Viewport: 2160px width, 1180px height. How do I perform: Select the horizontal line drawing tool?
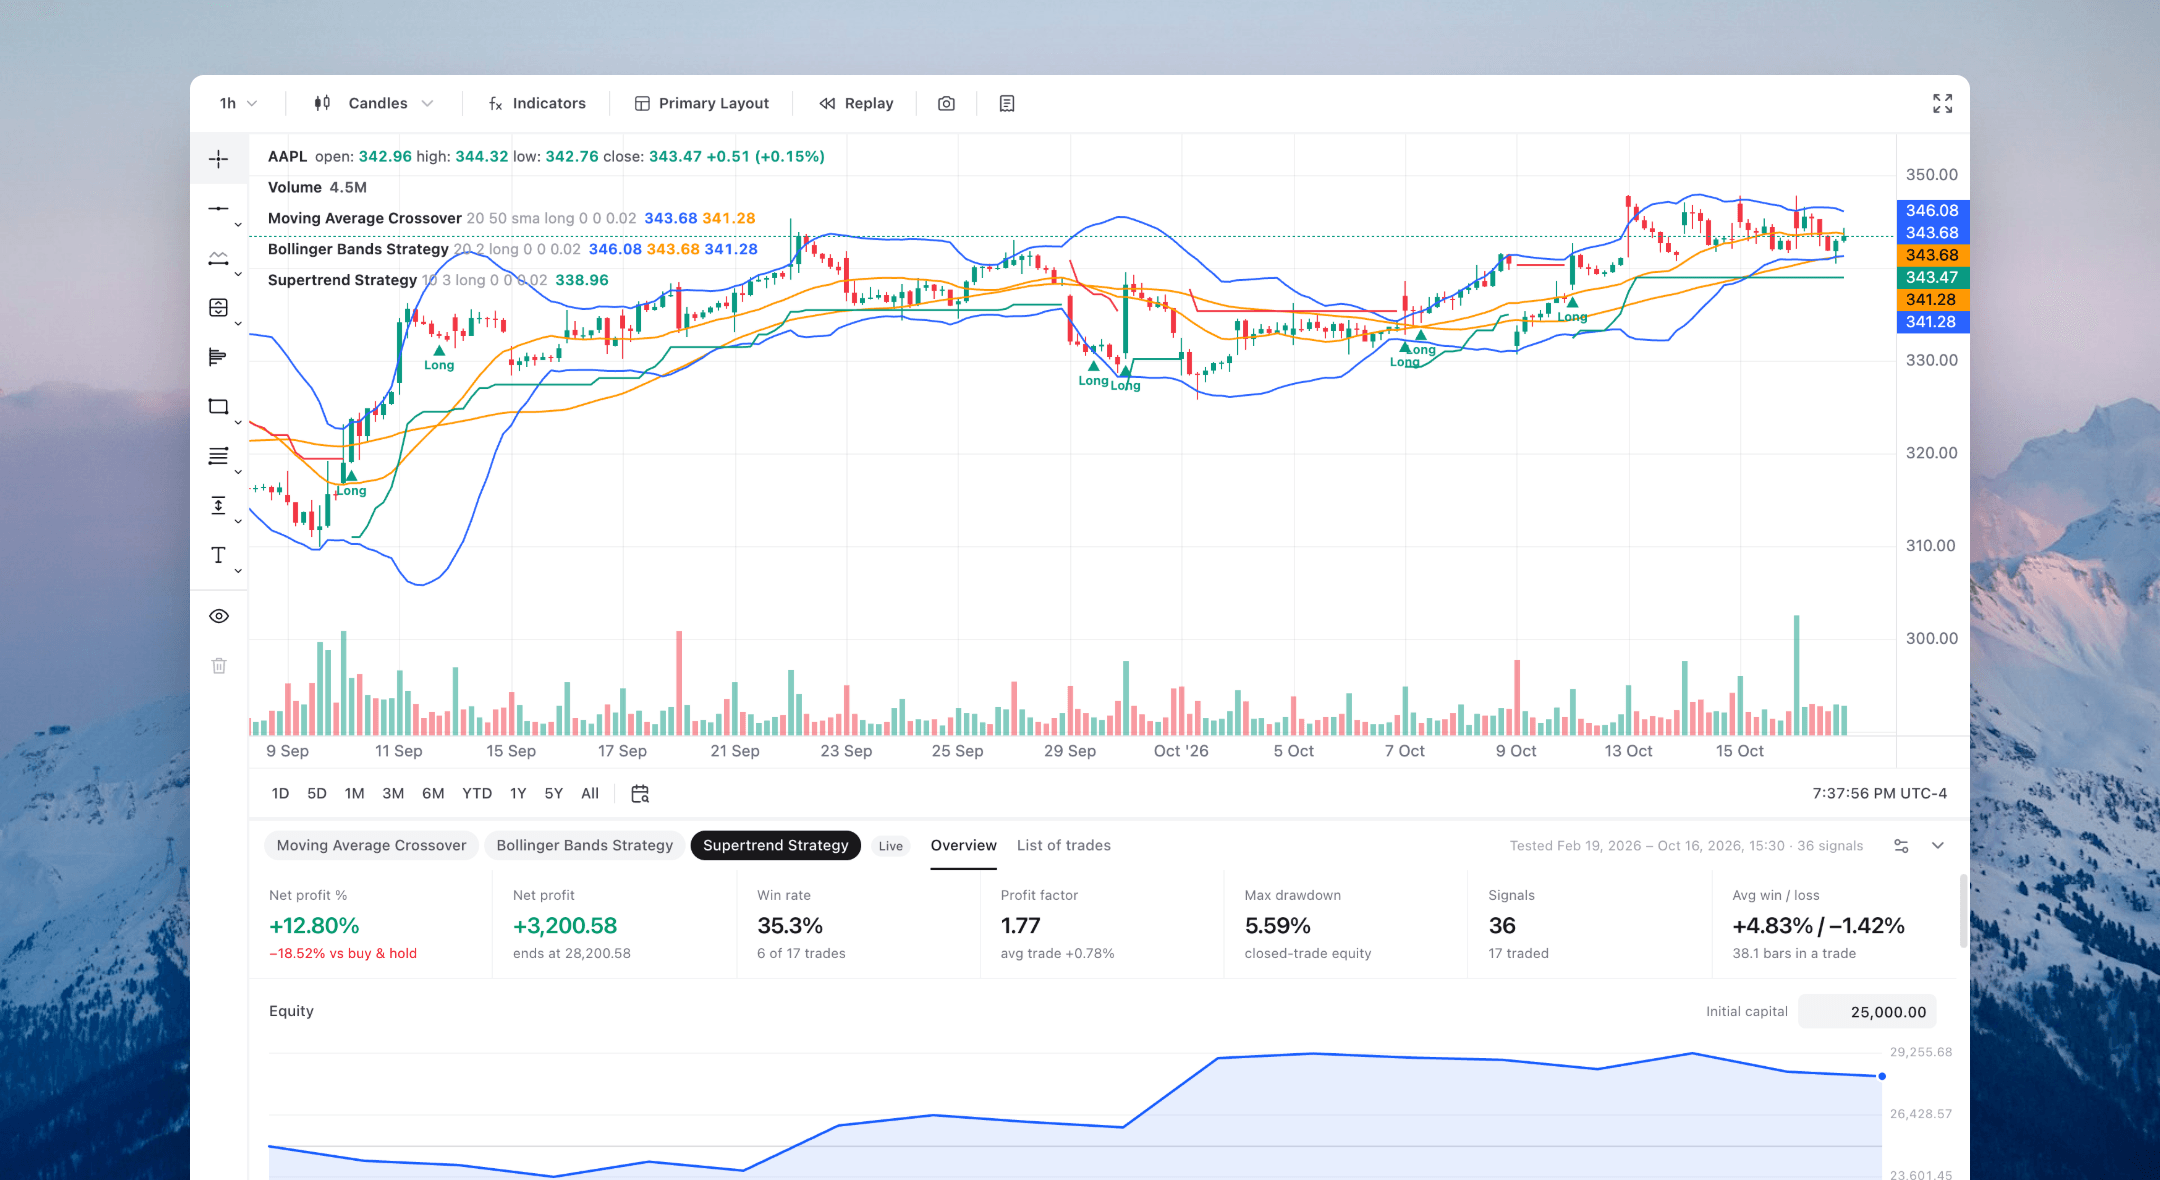click(218, 209)
